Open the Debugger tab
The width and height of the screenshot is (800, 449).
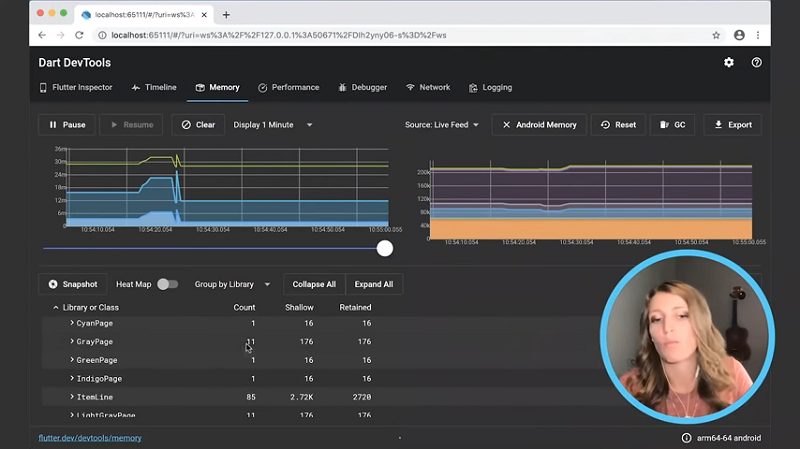pos(363,87)
